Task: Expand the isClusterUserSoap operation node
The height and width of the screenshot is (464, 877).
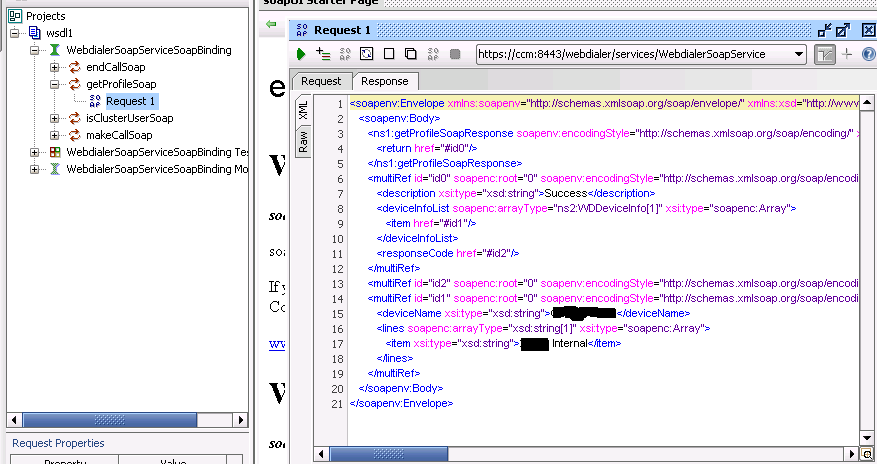Action: pyautogui.click(x=54, y=118)
